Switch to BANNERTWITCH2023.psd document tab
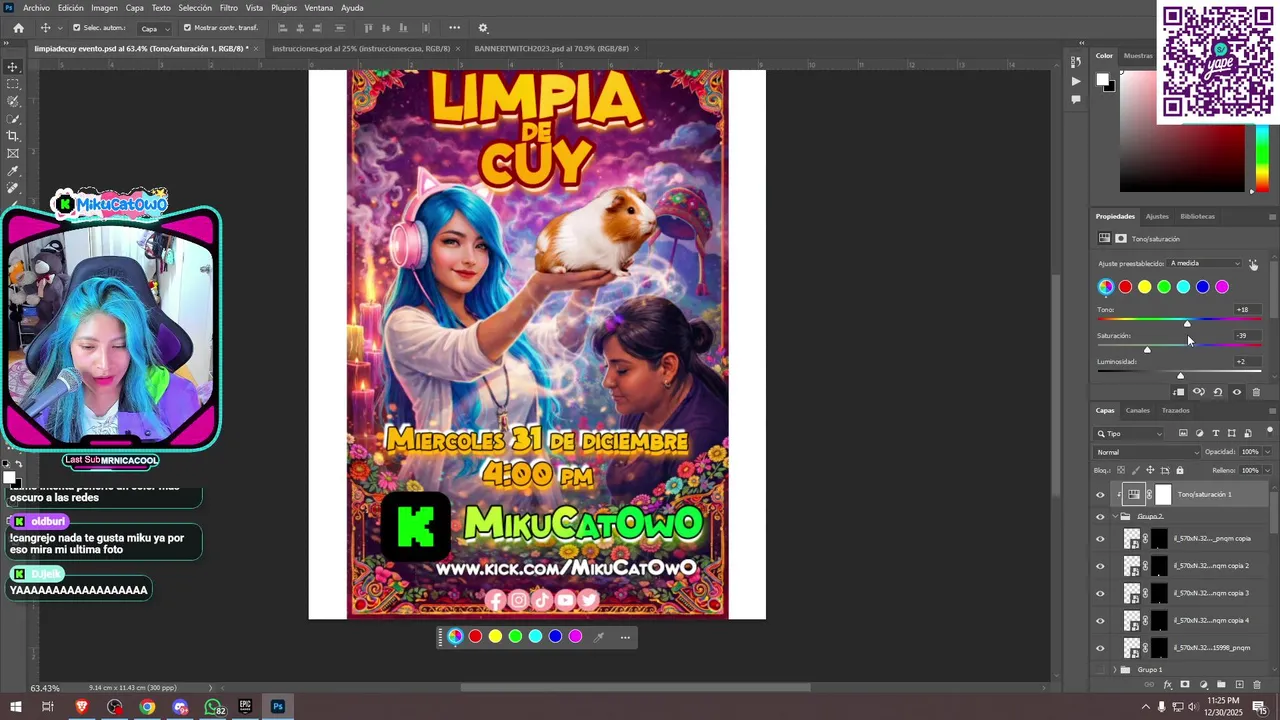This screenshot has width=1280, height=720. [551, 48]
